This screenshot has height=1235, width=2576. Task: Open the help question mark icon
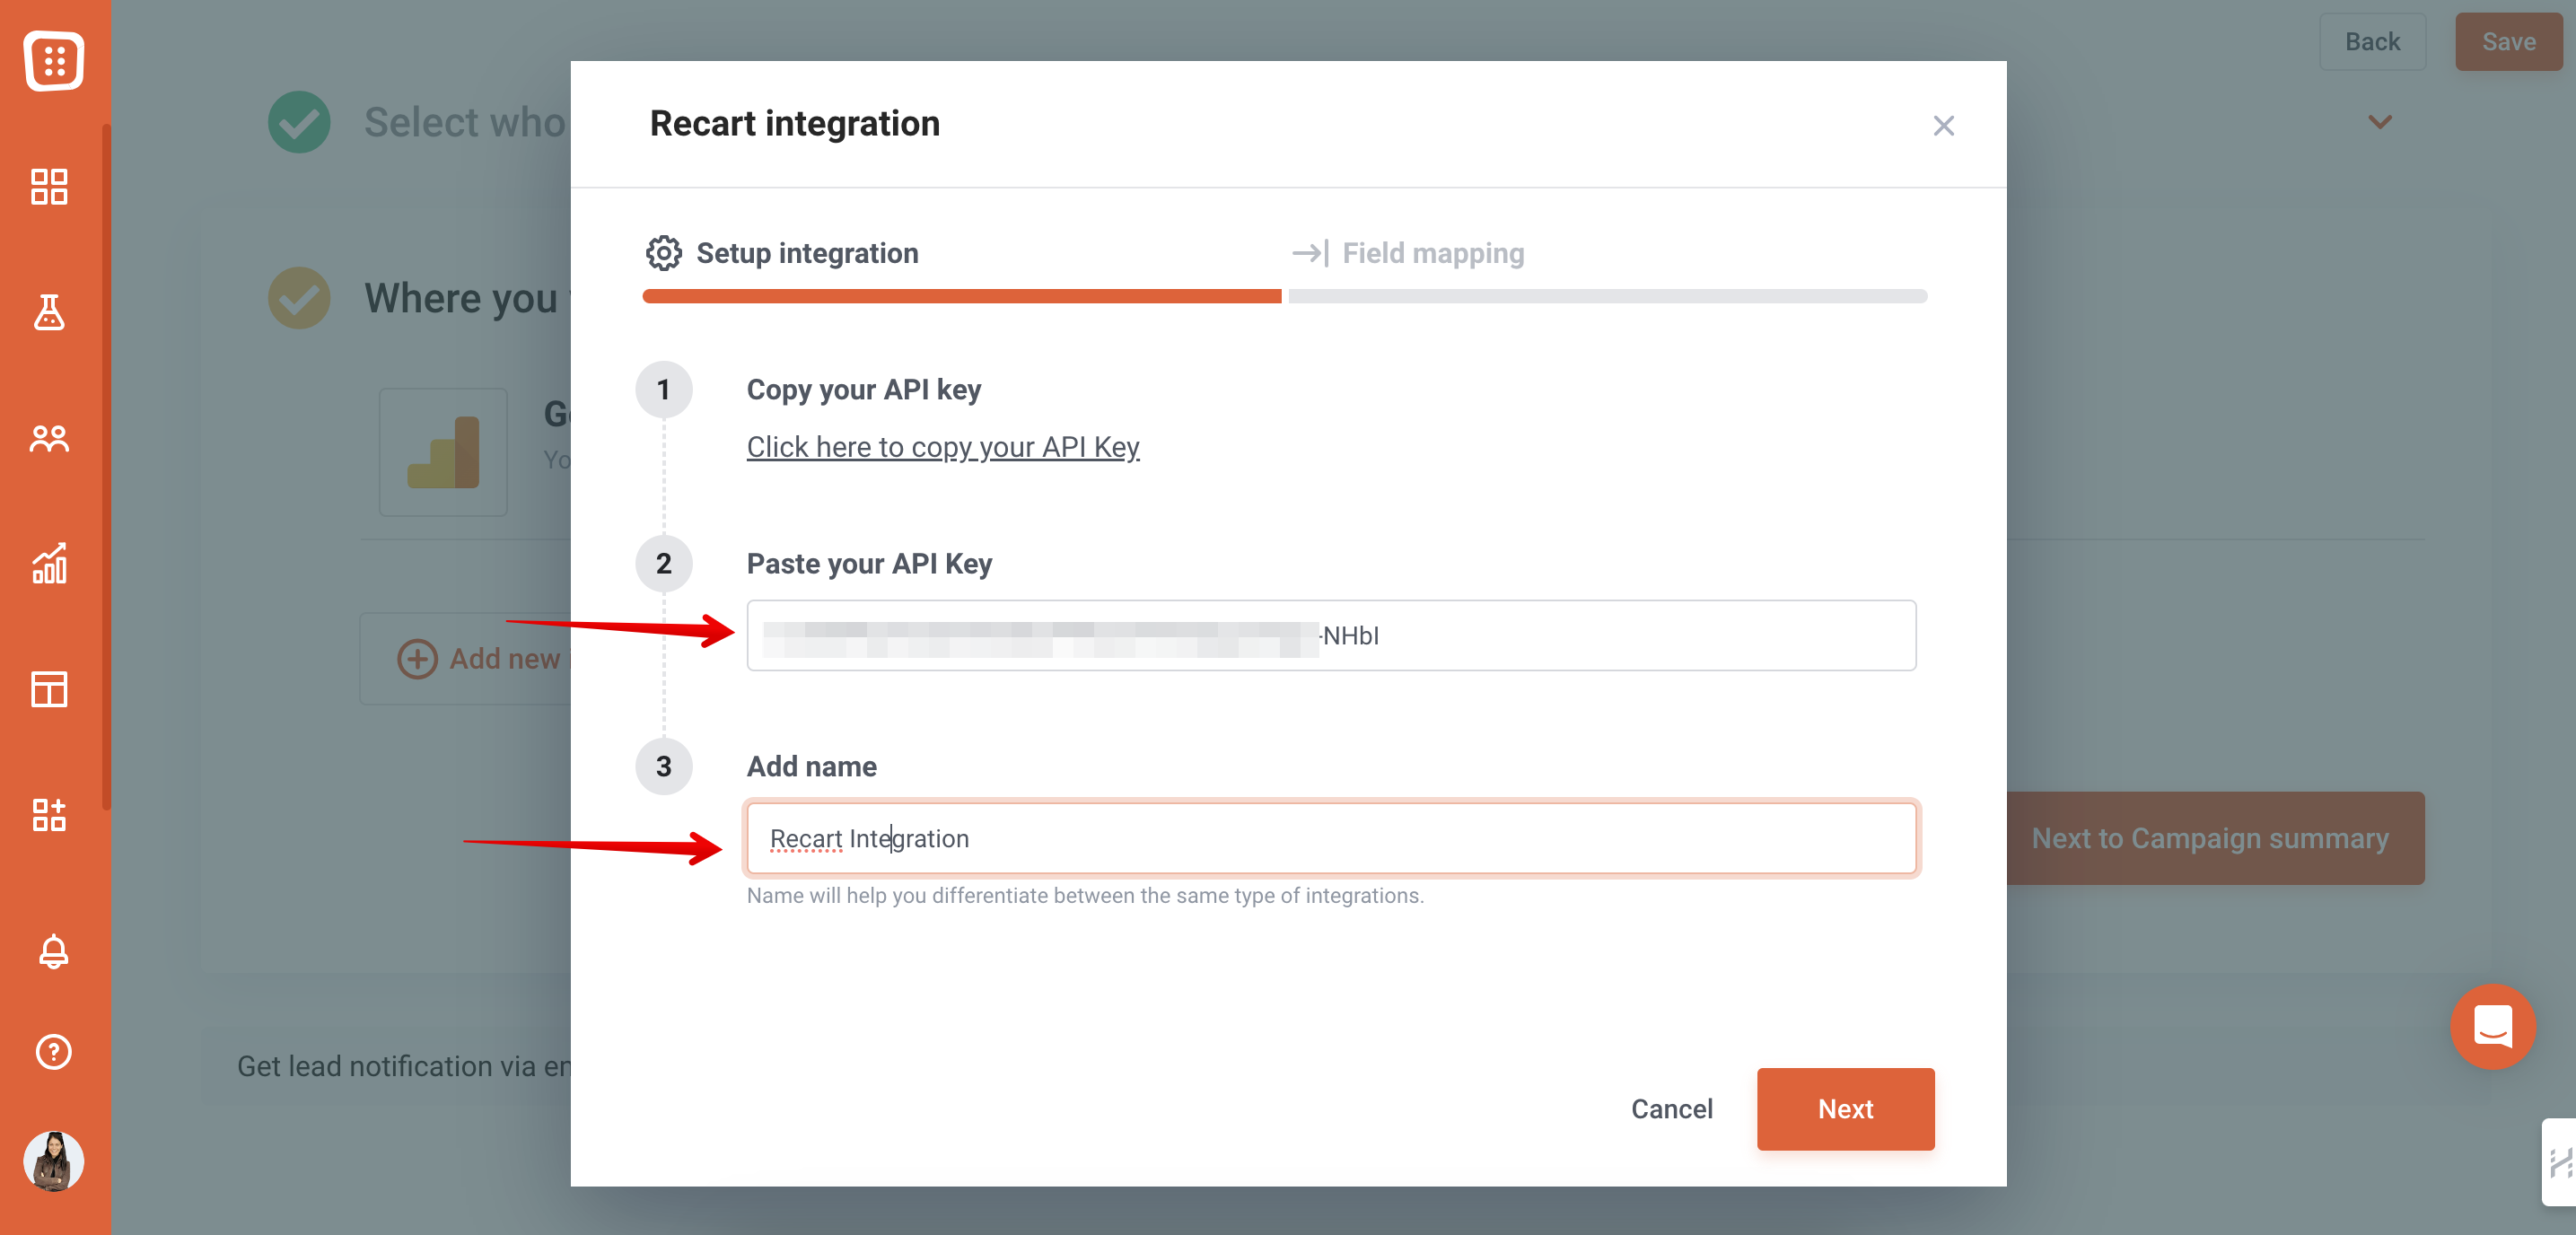[x=53, y=1051]
